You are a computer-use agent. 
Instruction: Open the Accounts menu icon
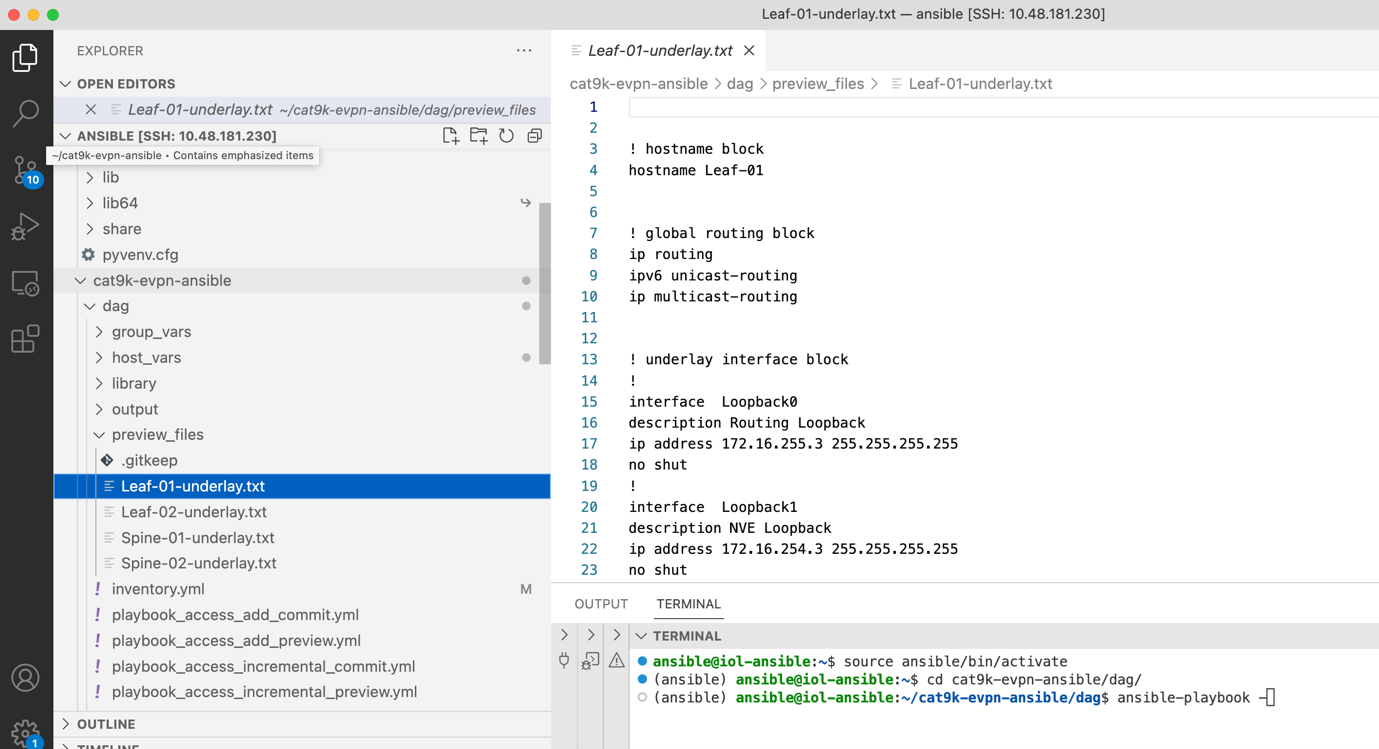coord(25,678)
